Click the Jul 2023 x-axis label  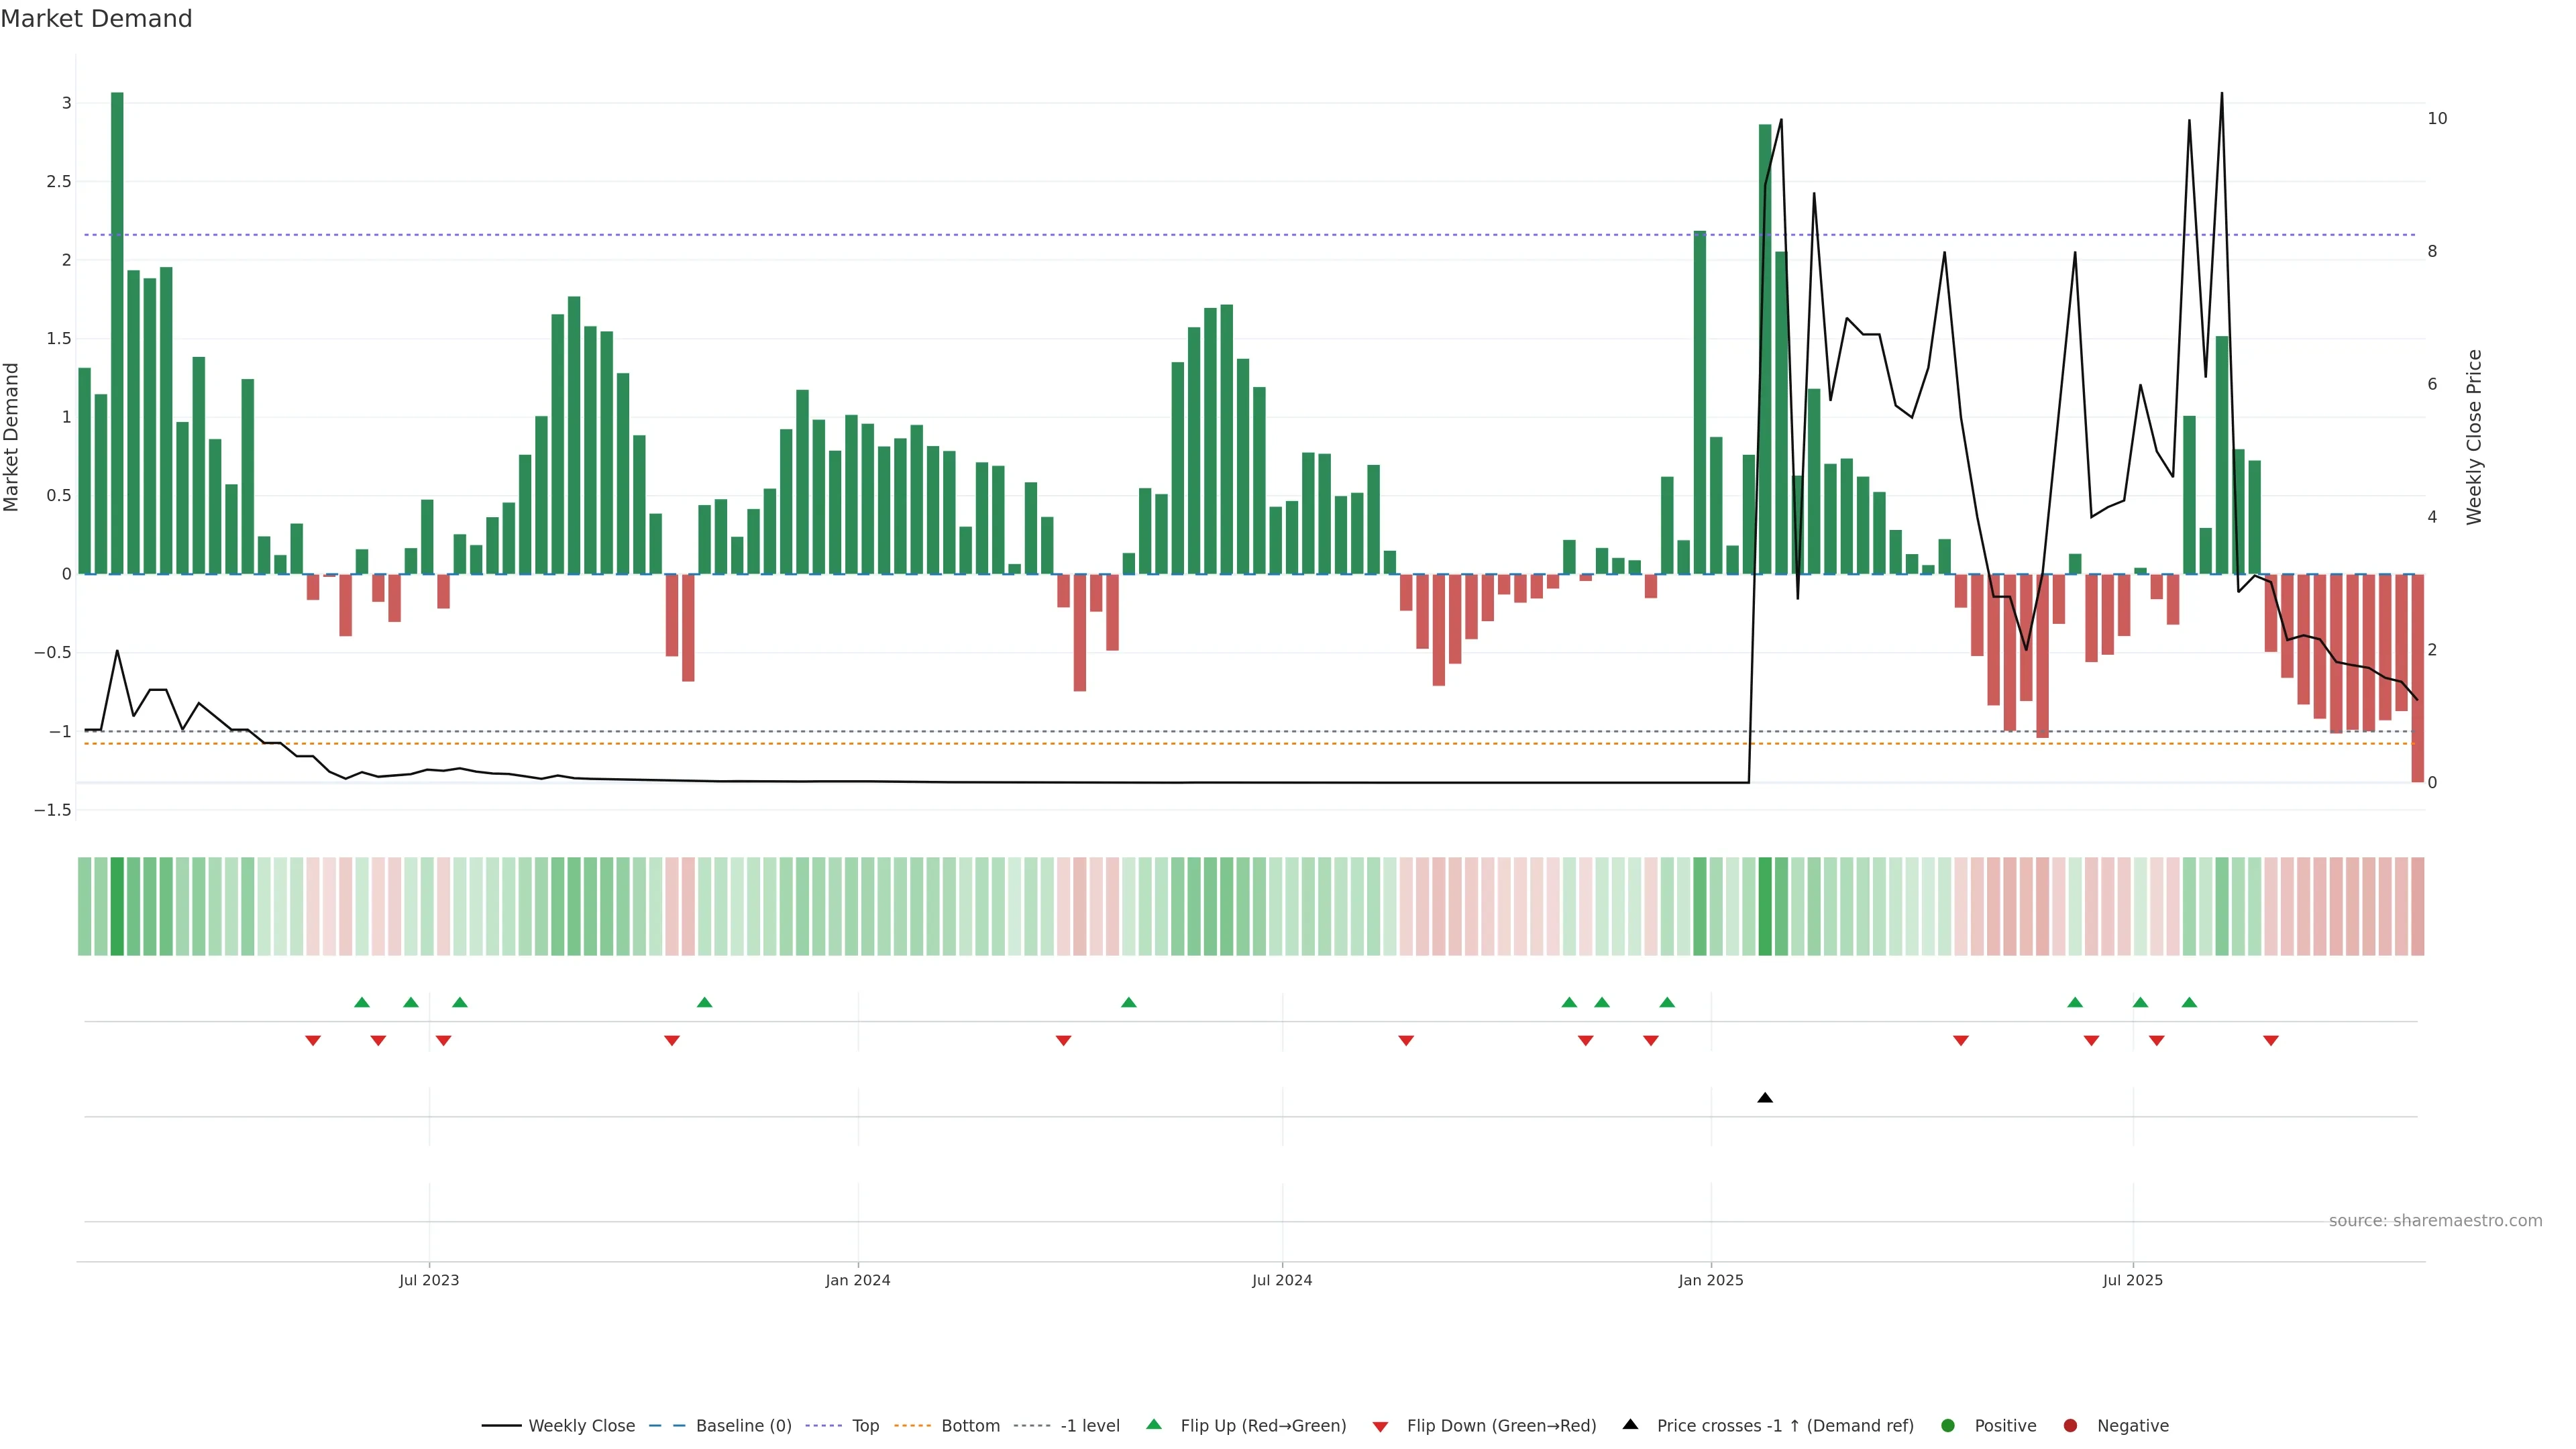(x=429, y=1280)
